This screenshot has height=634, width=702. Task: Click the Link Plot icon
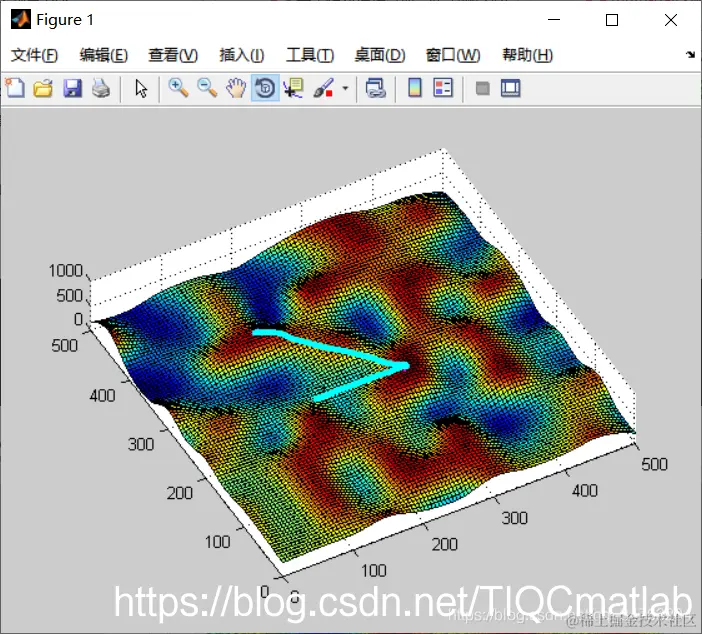(375, 88)
